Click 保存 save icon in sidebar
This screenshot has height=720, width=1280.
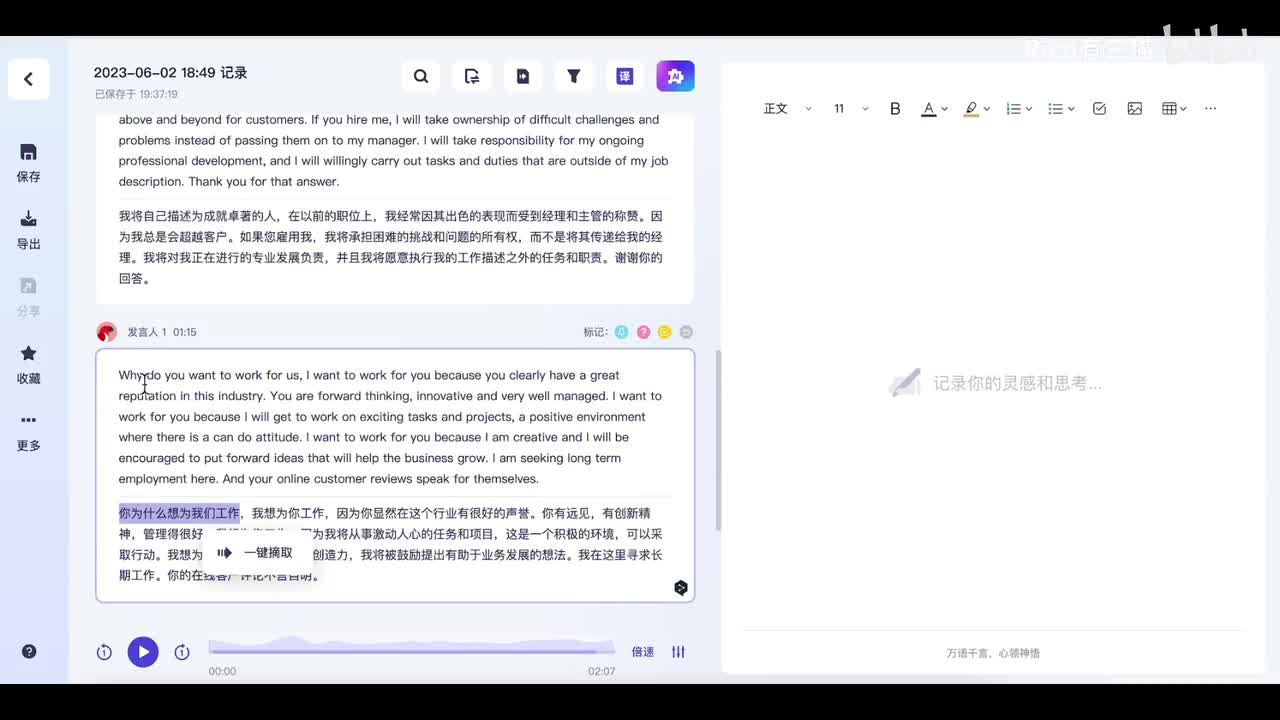(x=28, y=162)
